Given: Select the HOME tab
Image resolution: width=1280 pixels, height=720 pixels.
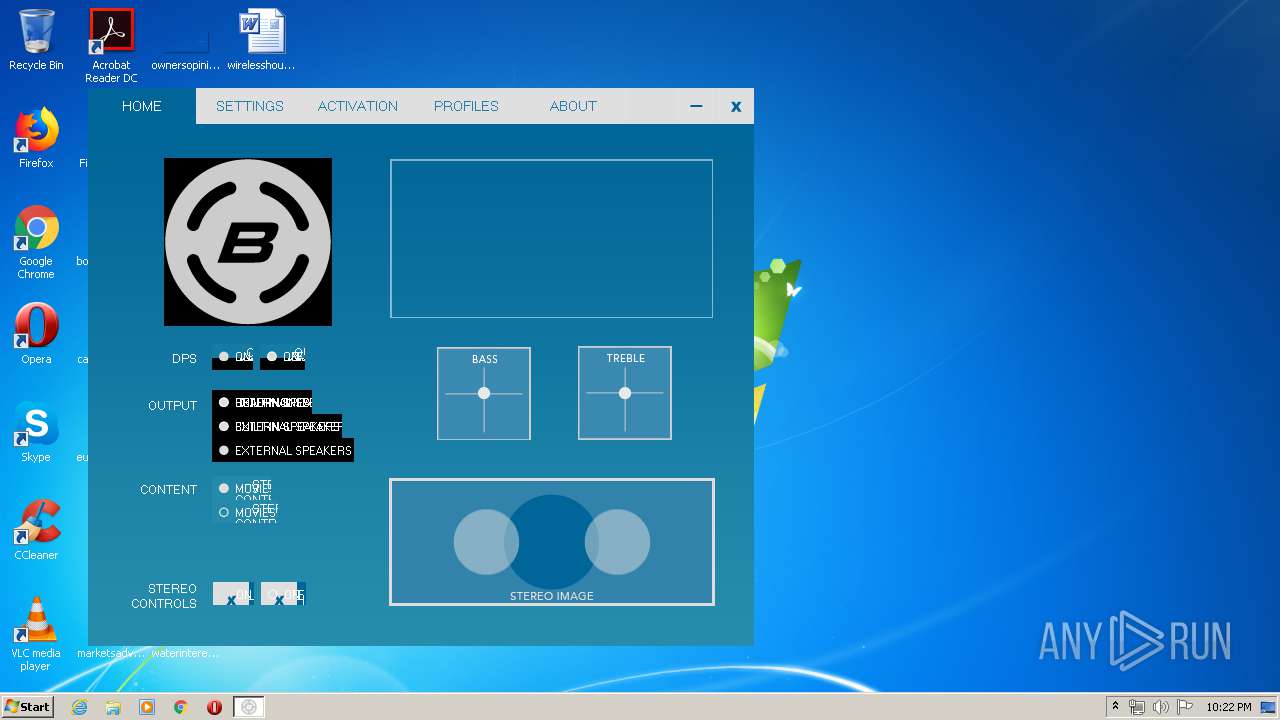Looking at the screenshot, I should pos(142,106).
